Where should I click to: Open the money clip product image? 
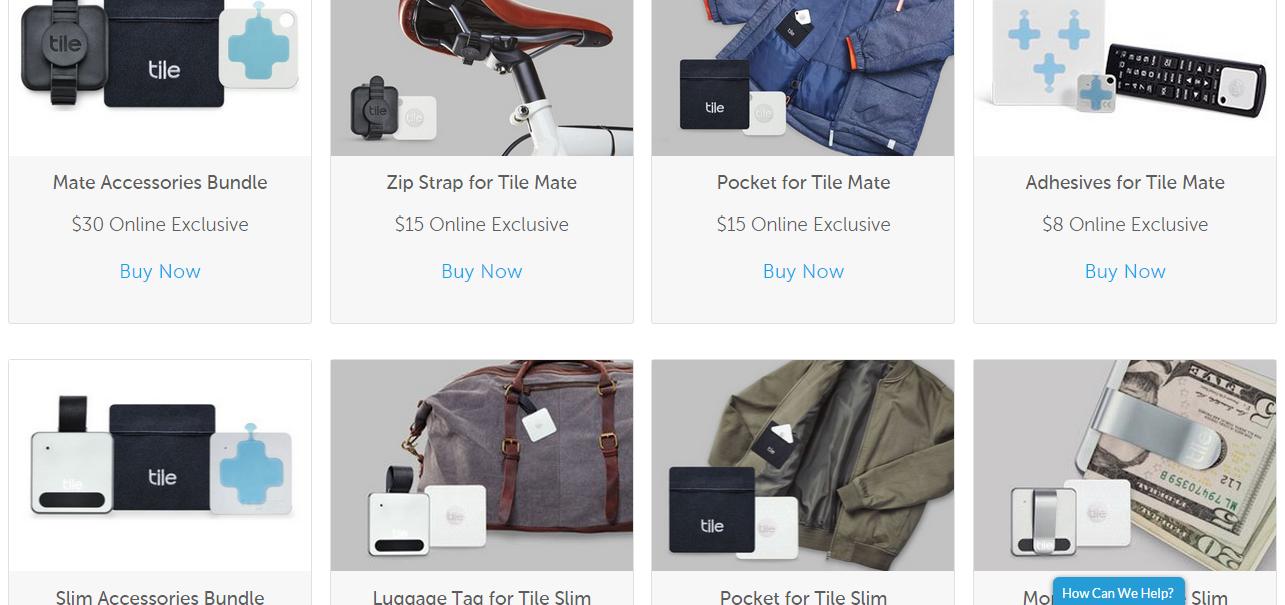[x=1125, y=466]
